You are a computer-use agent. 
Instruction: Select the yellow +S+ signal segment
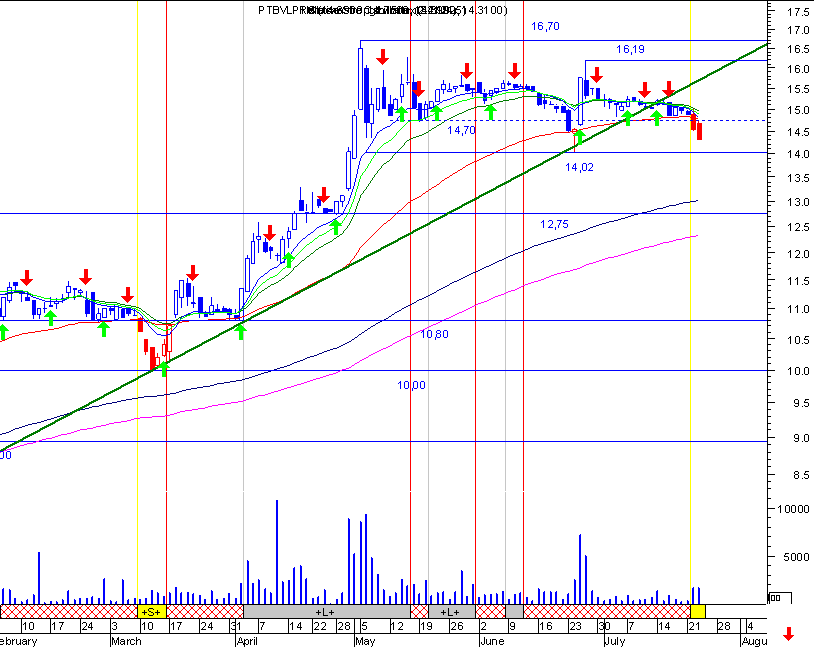(x=152, y=611)
